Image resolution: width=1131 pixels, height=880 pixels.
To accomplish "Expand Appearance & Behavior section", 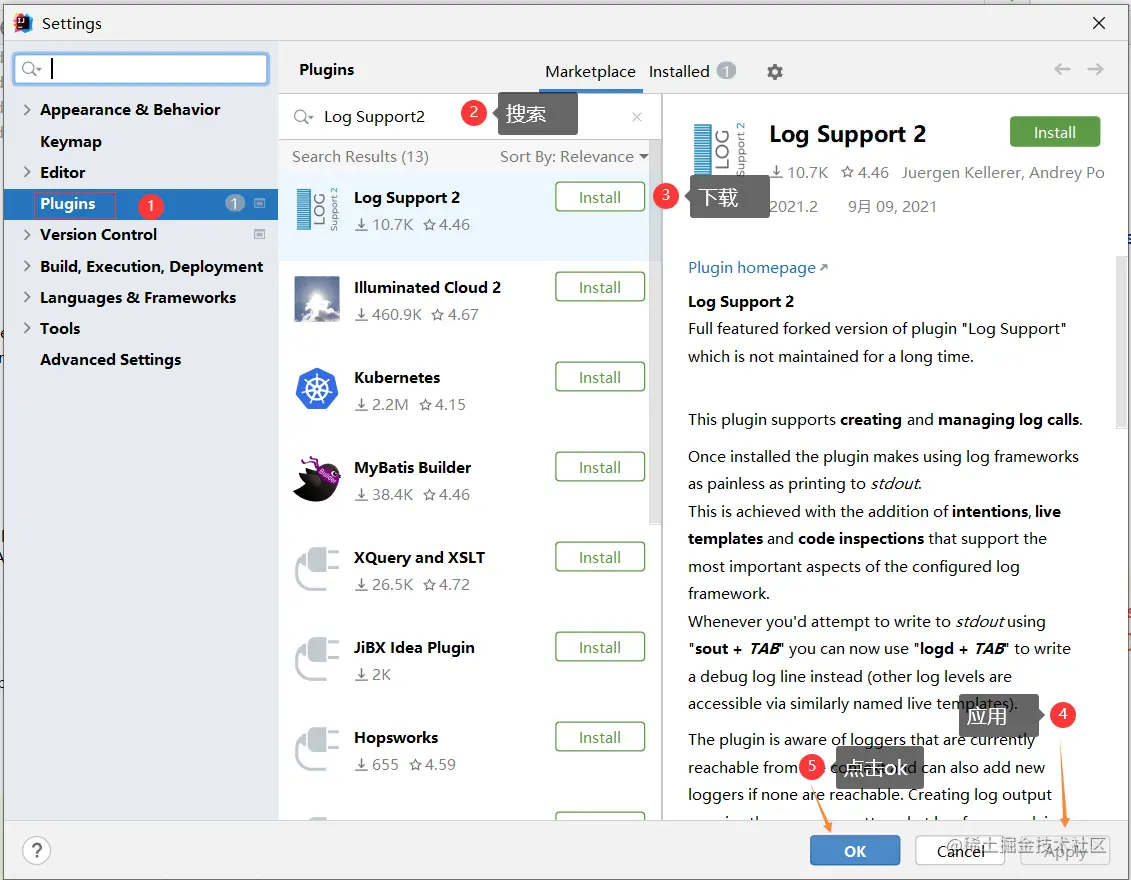I will pos(27,110).
